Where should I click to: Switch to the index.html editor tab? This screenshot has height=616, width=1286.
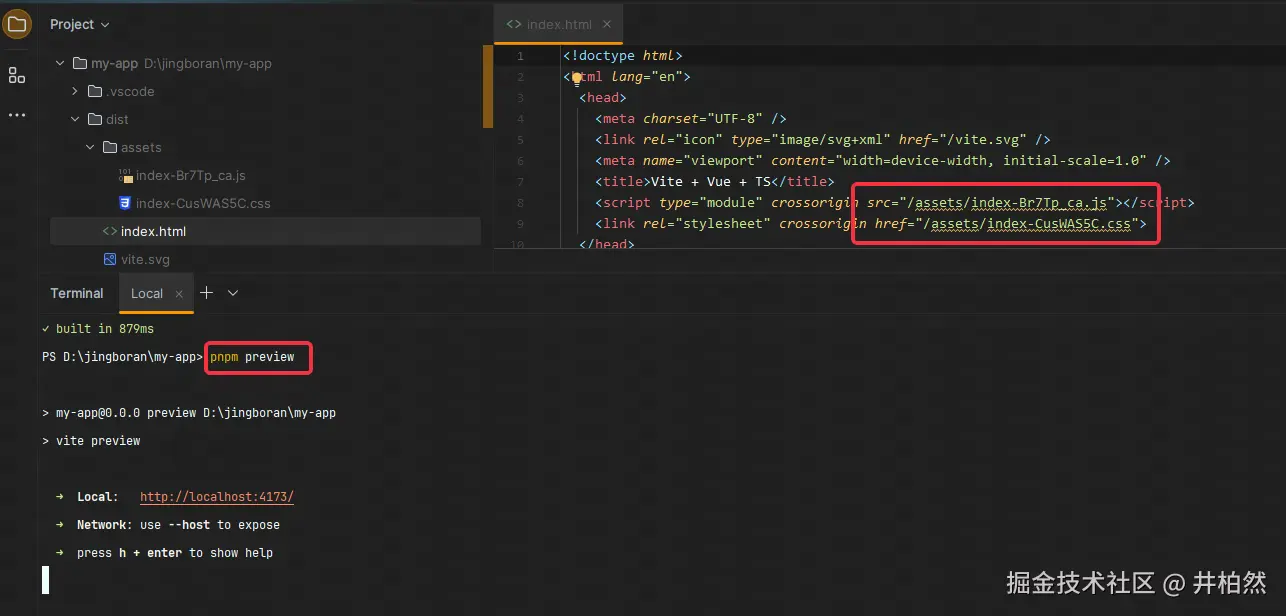pyautogui.click(x=558, y=25)
